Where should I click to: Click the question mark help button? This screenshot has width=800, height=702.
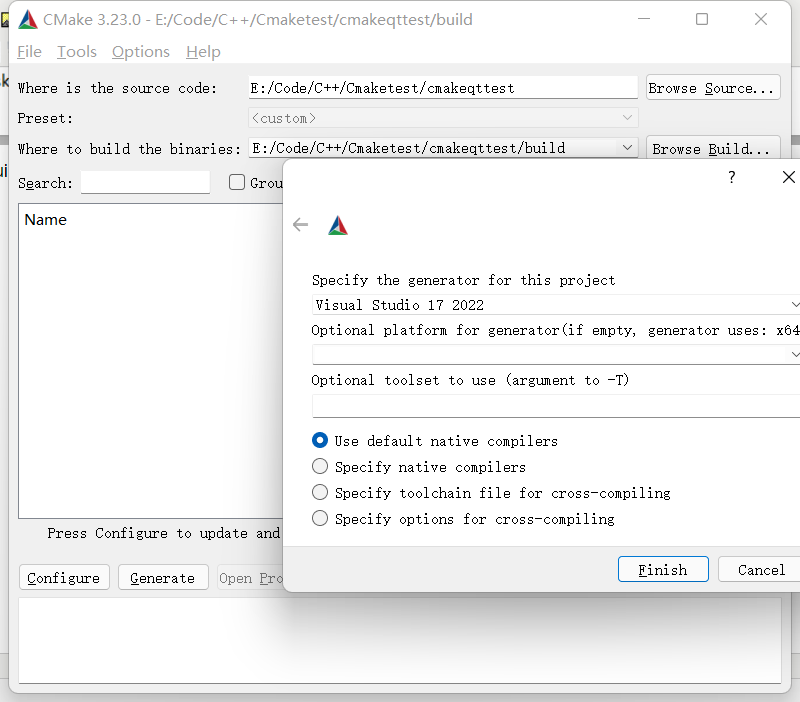coord(732,178)
